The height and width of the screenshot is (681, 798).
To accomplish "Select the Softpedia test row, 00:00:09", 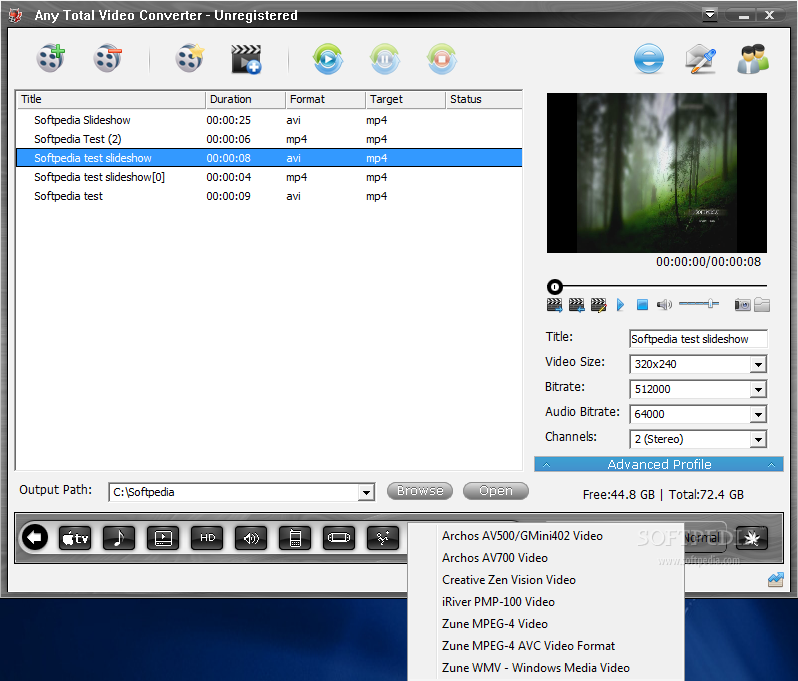I will pyautogui.click(x=269, y=196).
